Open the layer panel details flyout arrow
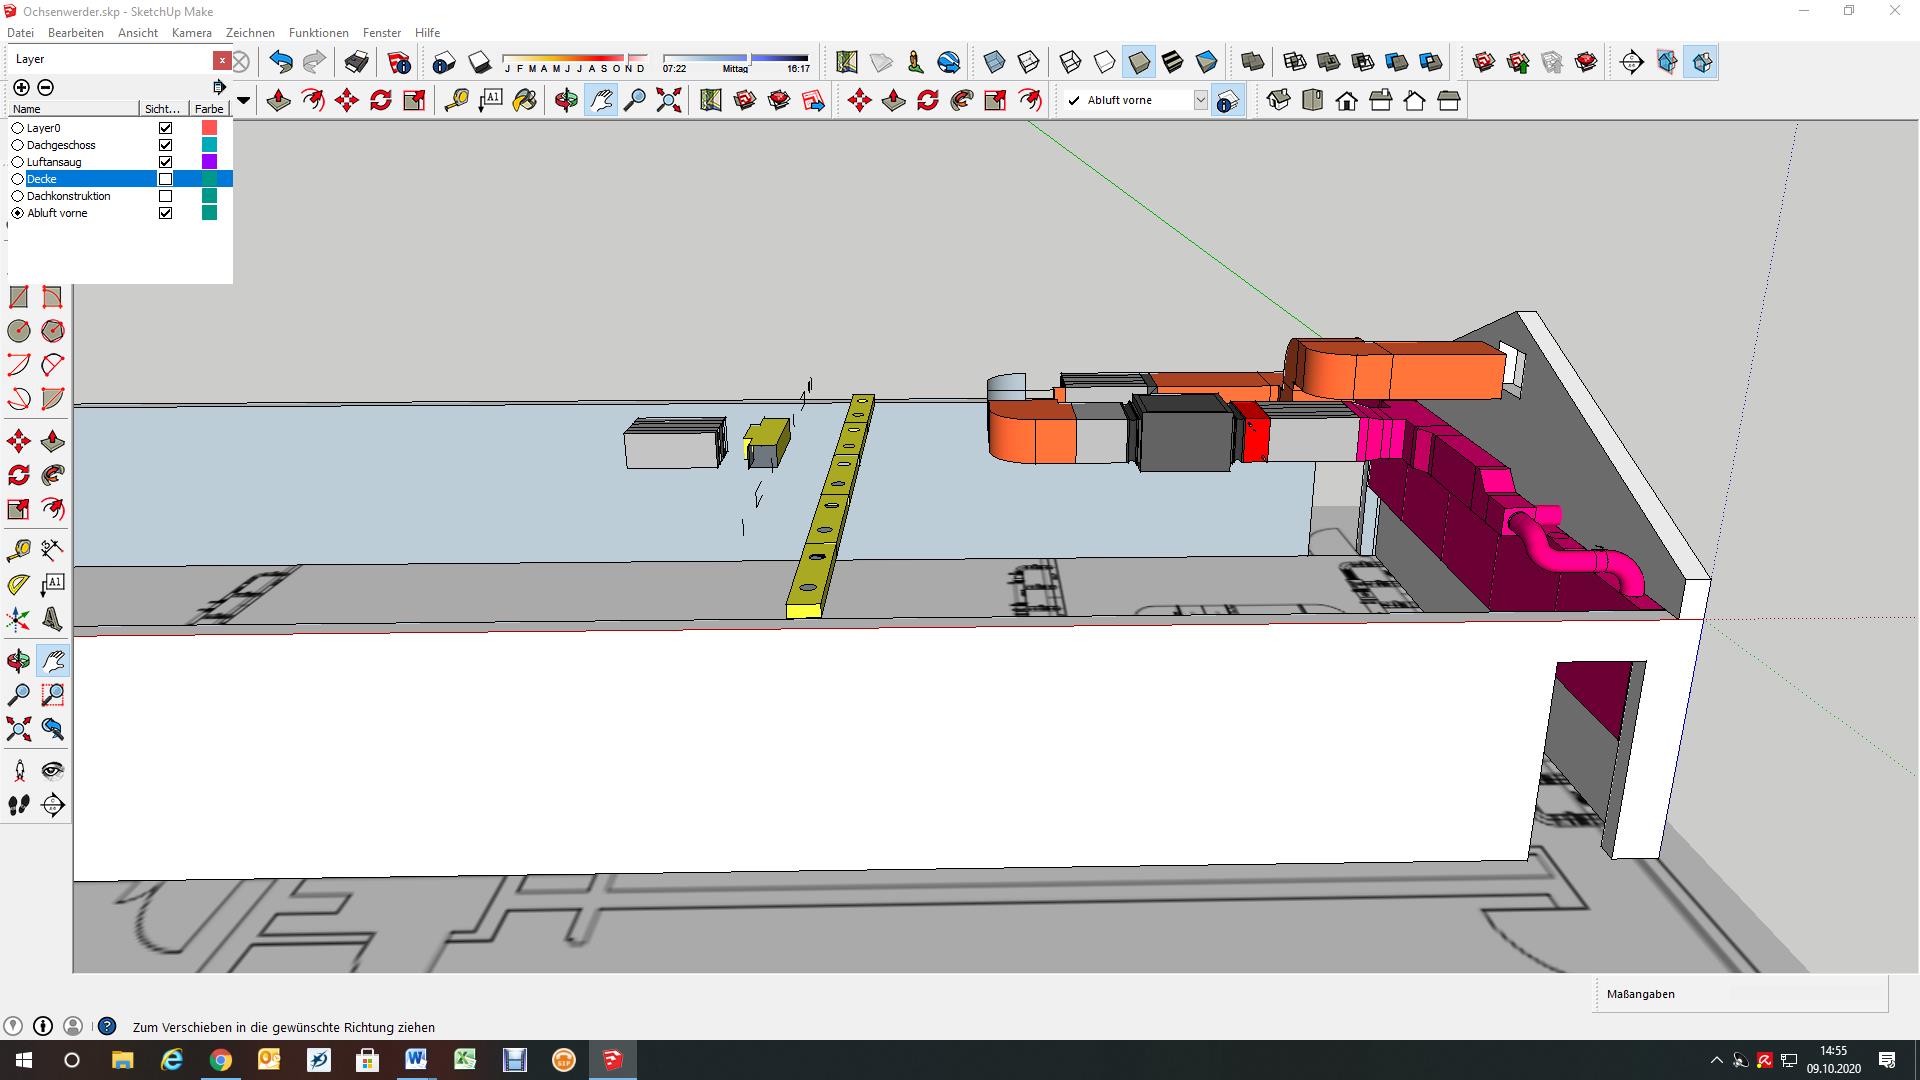Viewport: 1920px width, 1080px height. click(x=219, y=87)
